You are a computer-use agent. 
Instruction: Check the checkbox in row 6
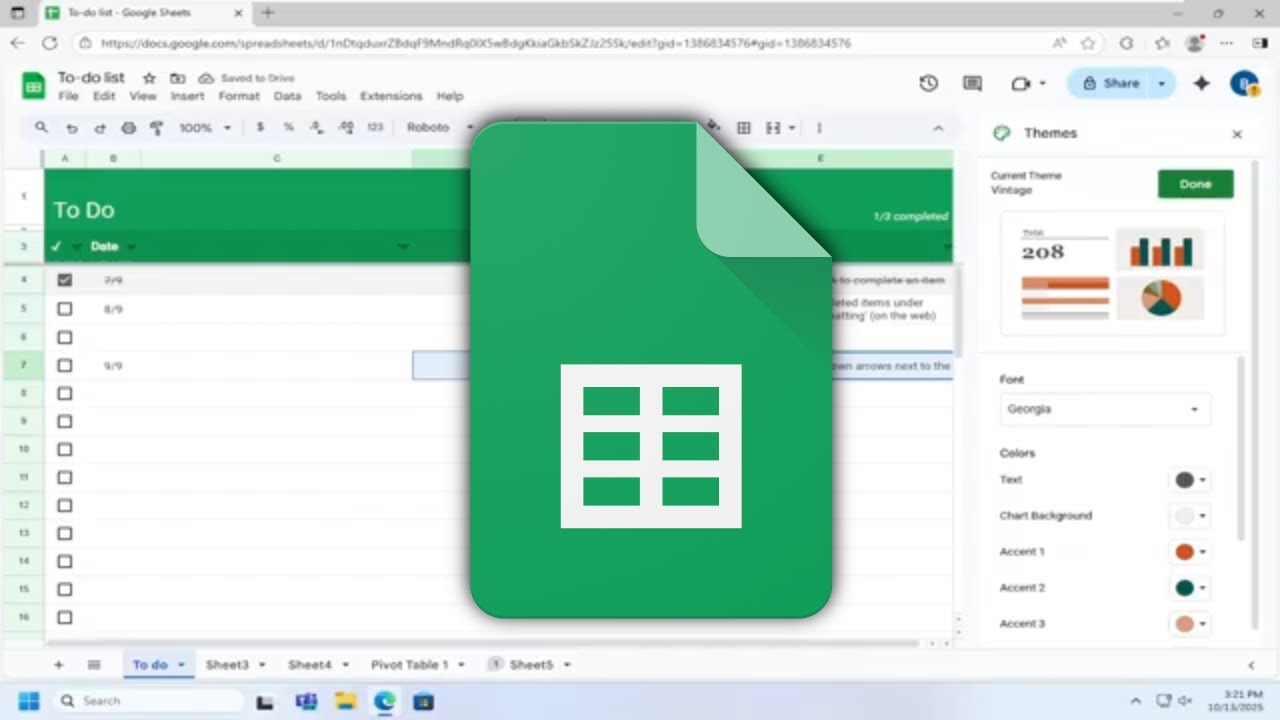[x=65, y=337]
